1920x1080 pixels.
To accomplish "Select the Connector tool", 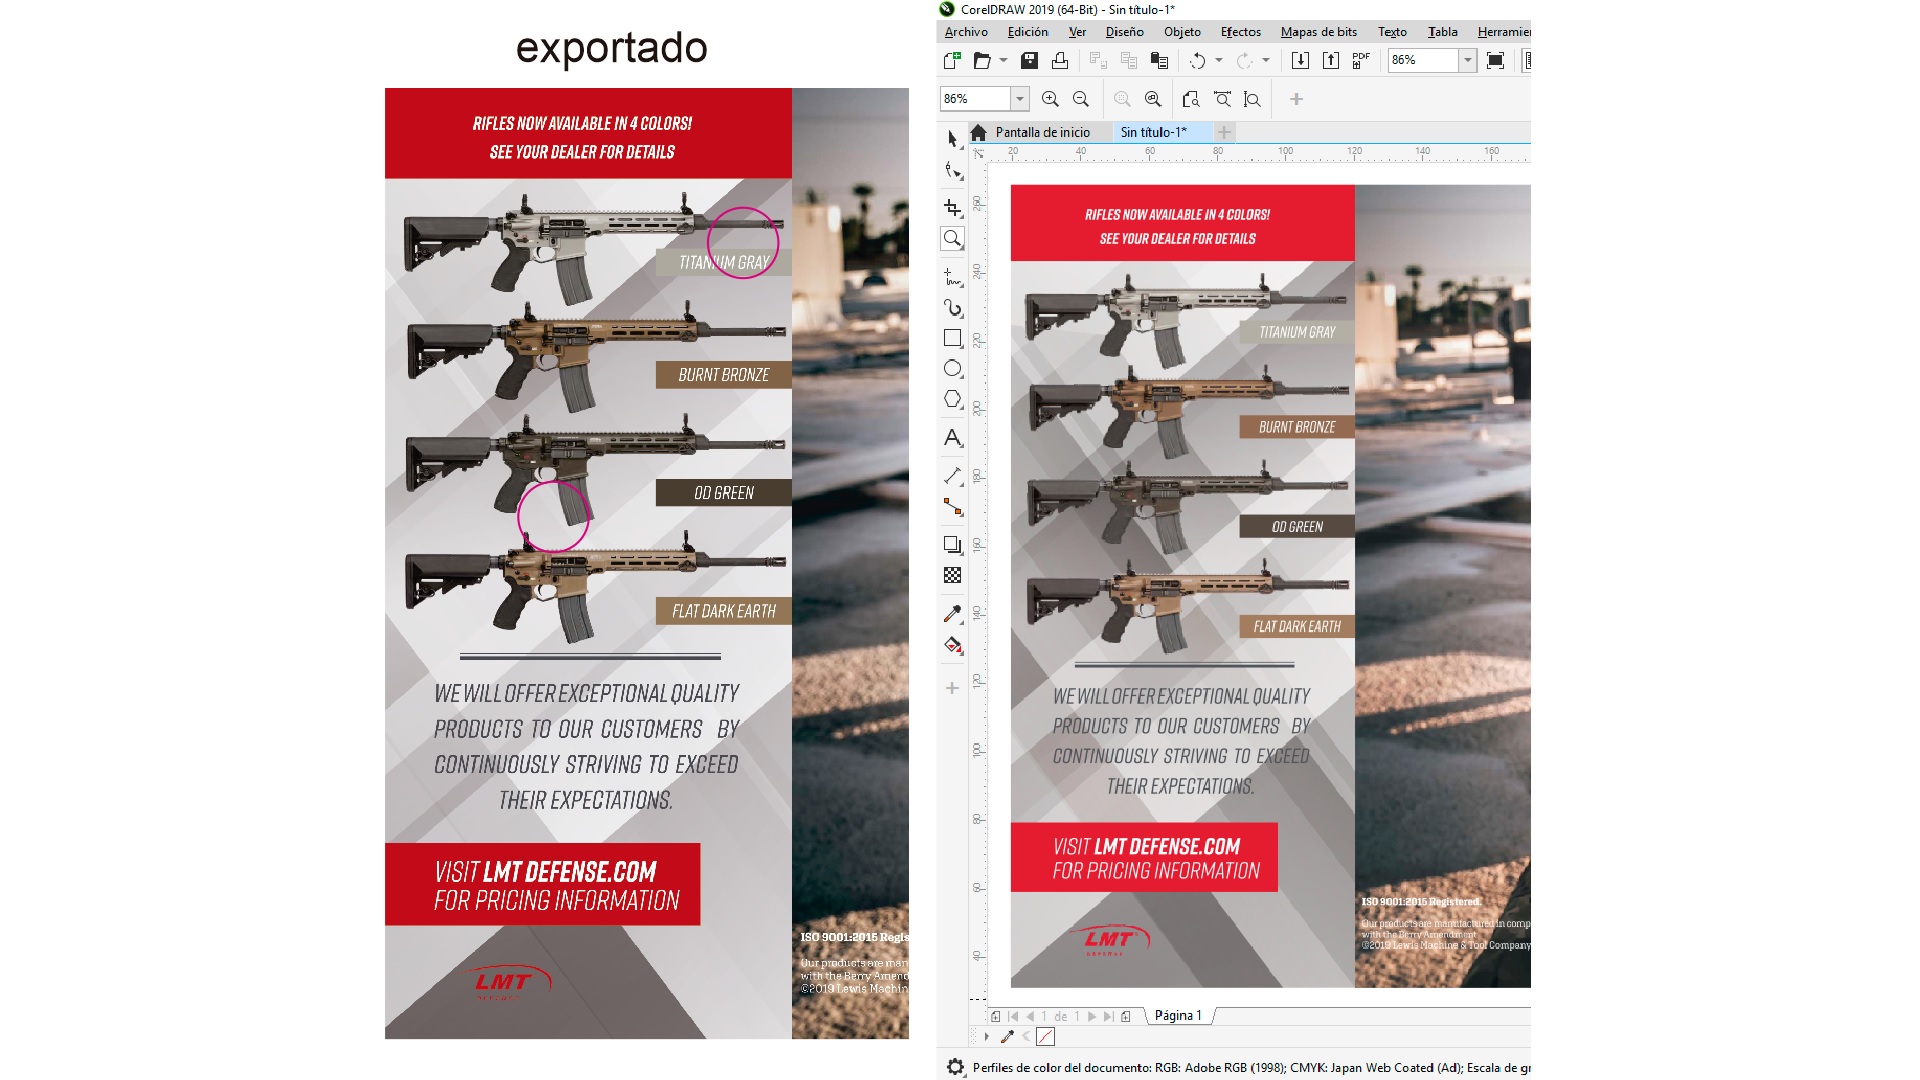I will click(953, 507).
